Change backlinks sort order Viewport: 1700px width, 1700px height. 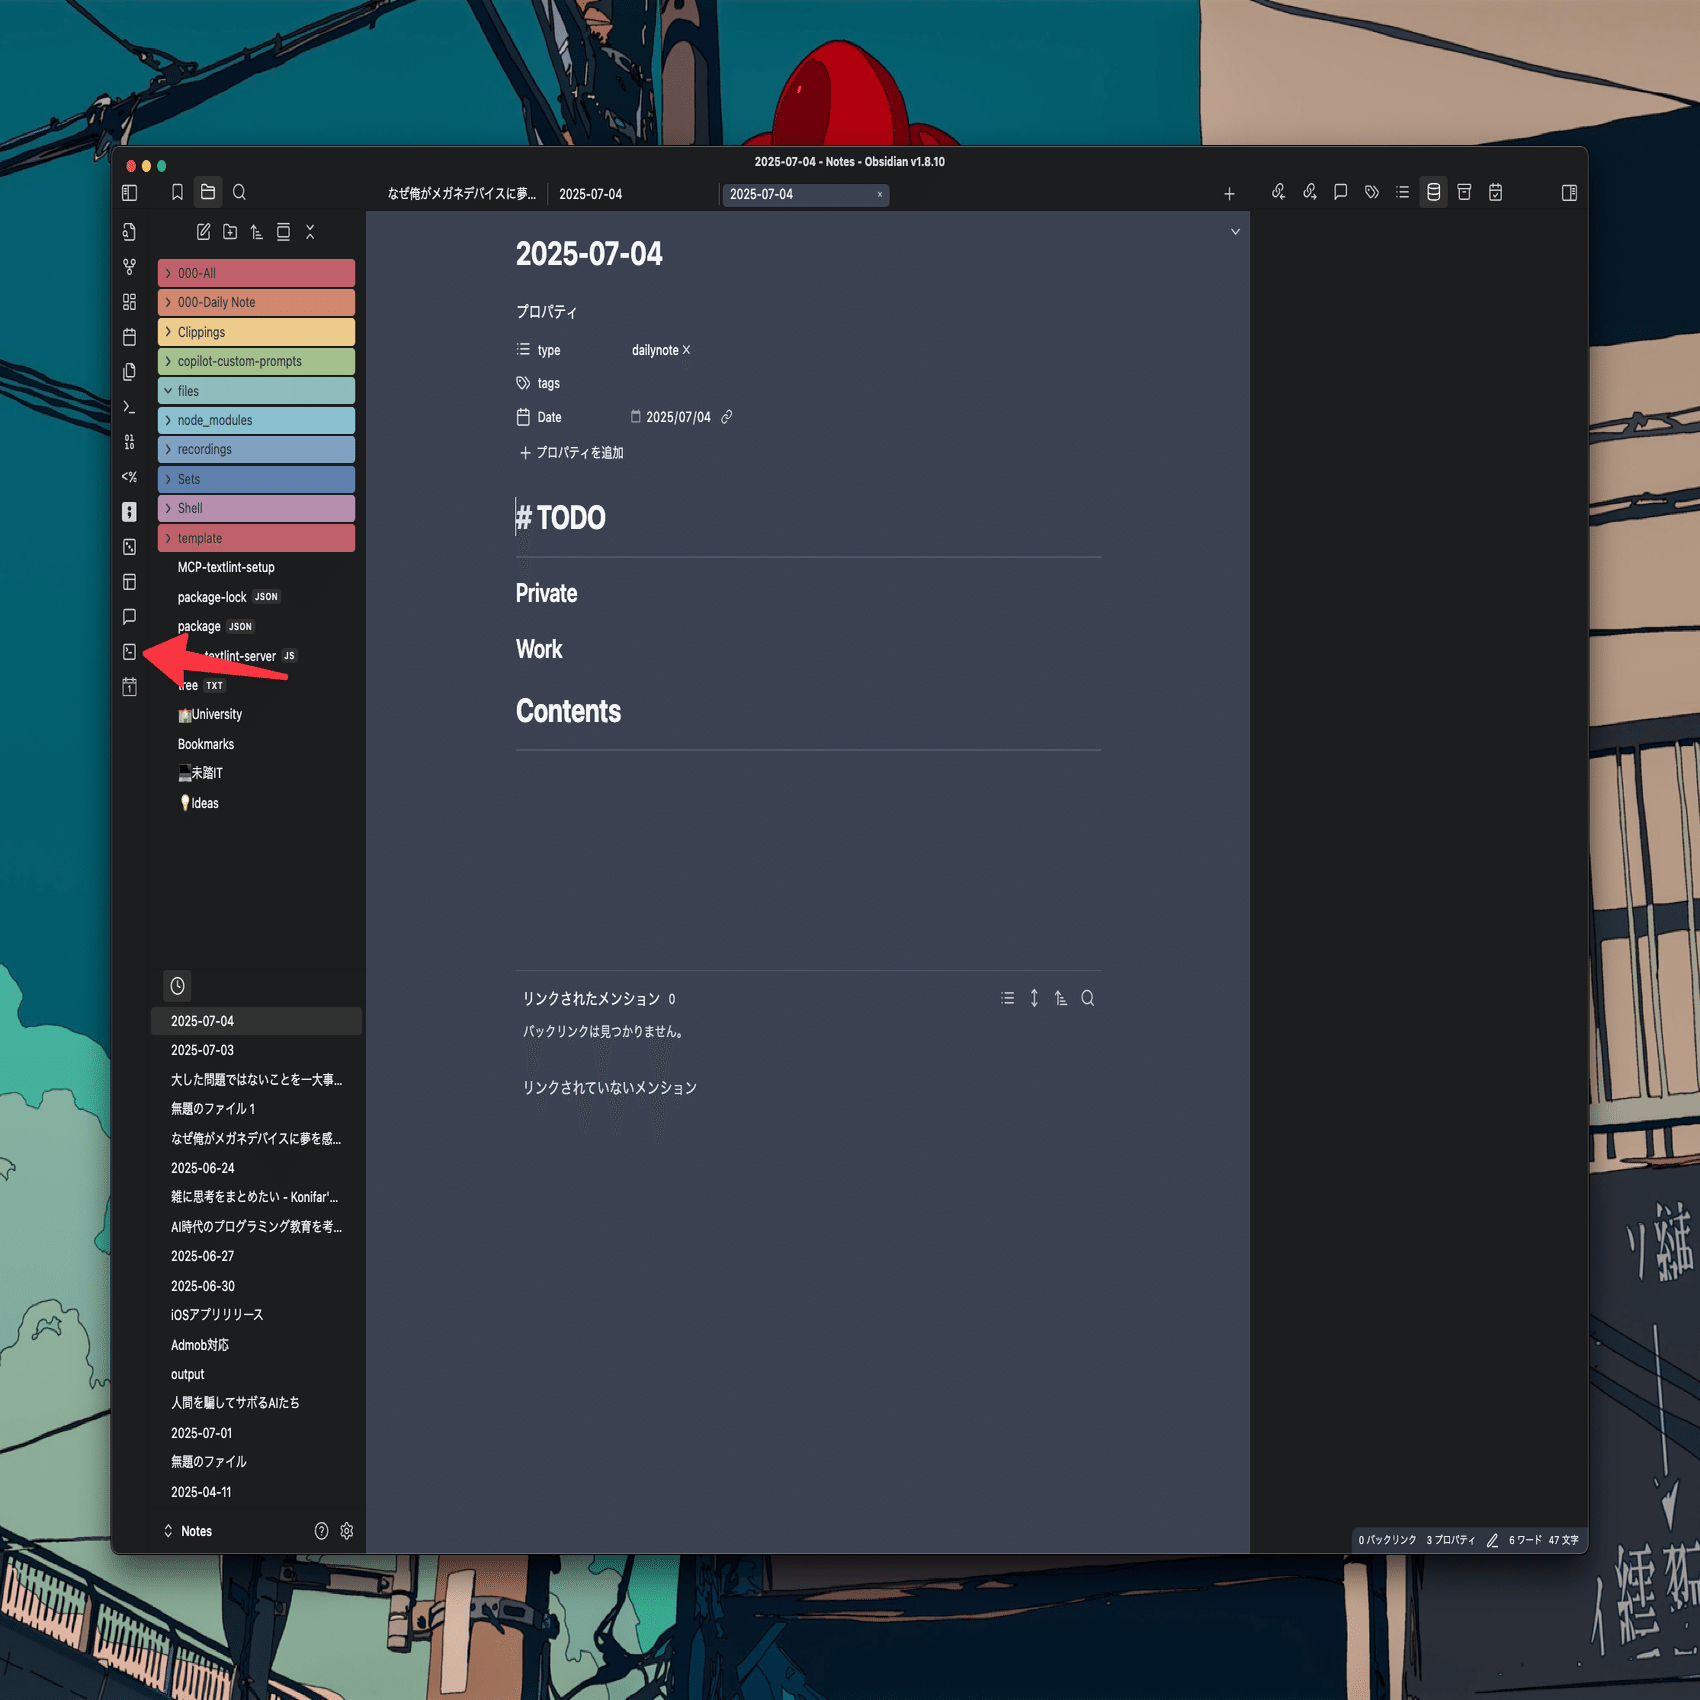click(x=1061, y=998)
